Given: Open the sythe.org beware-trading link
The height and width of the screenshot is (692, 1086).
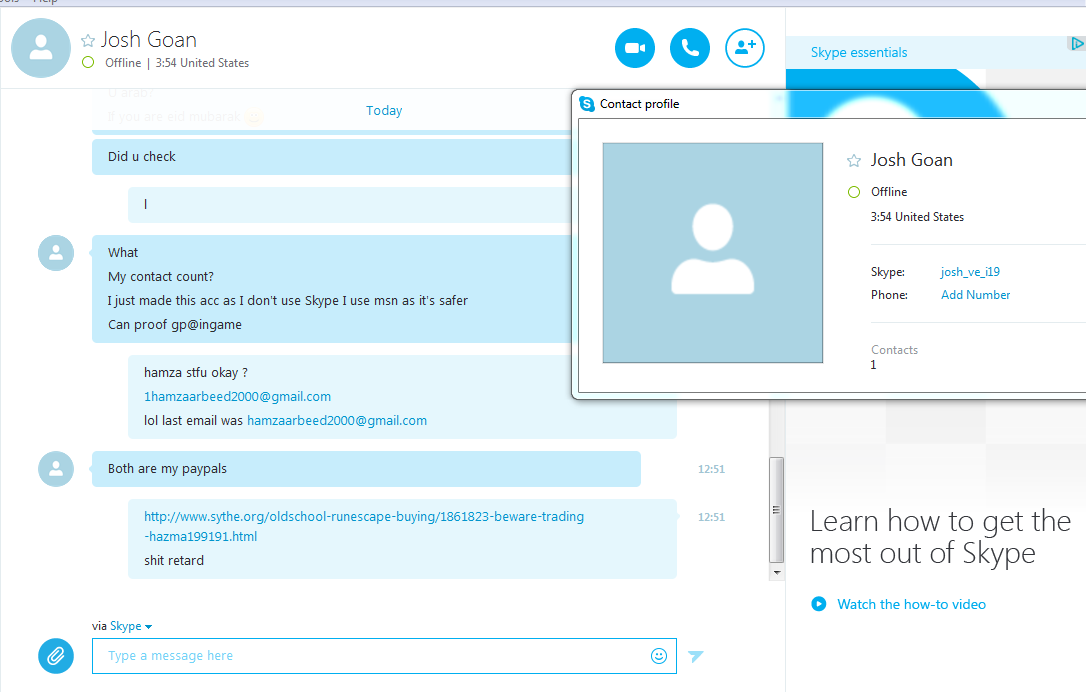Looking at the screenshot, I should 364,526.
